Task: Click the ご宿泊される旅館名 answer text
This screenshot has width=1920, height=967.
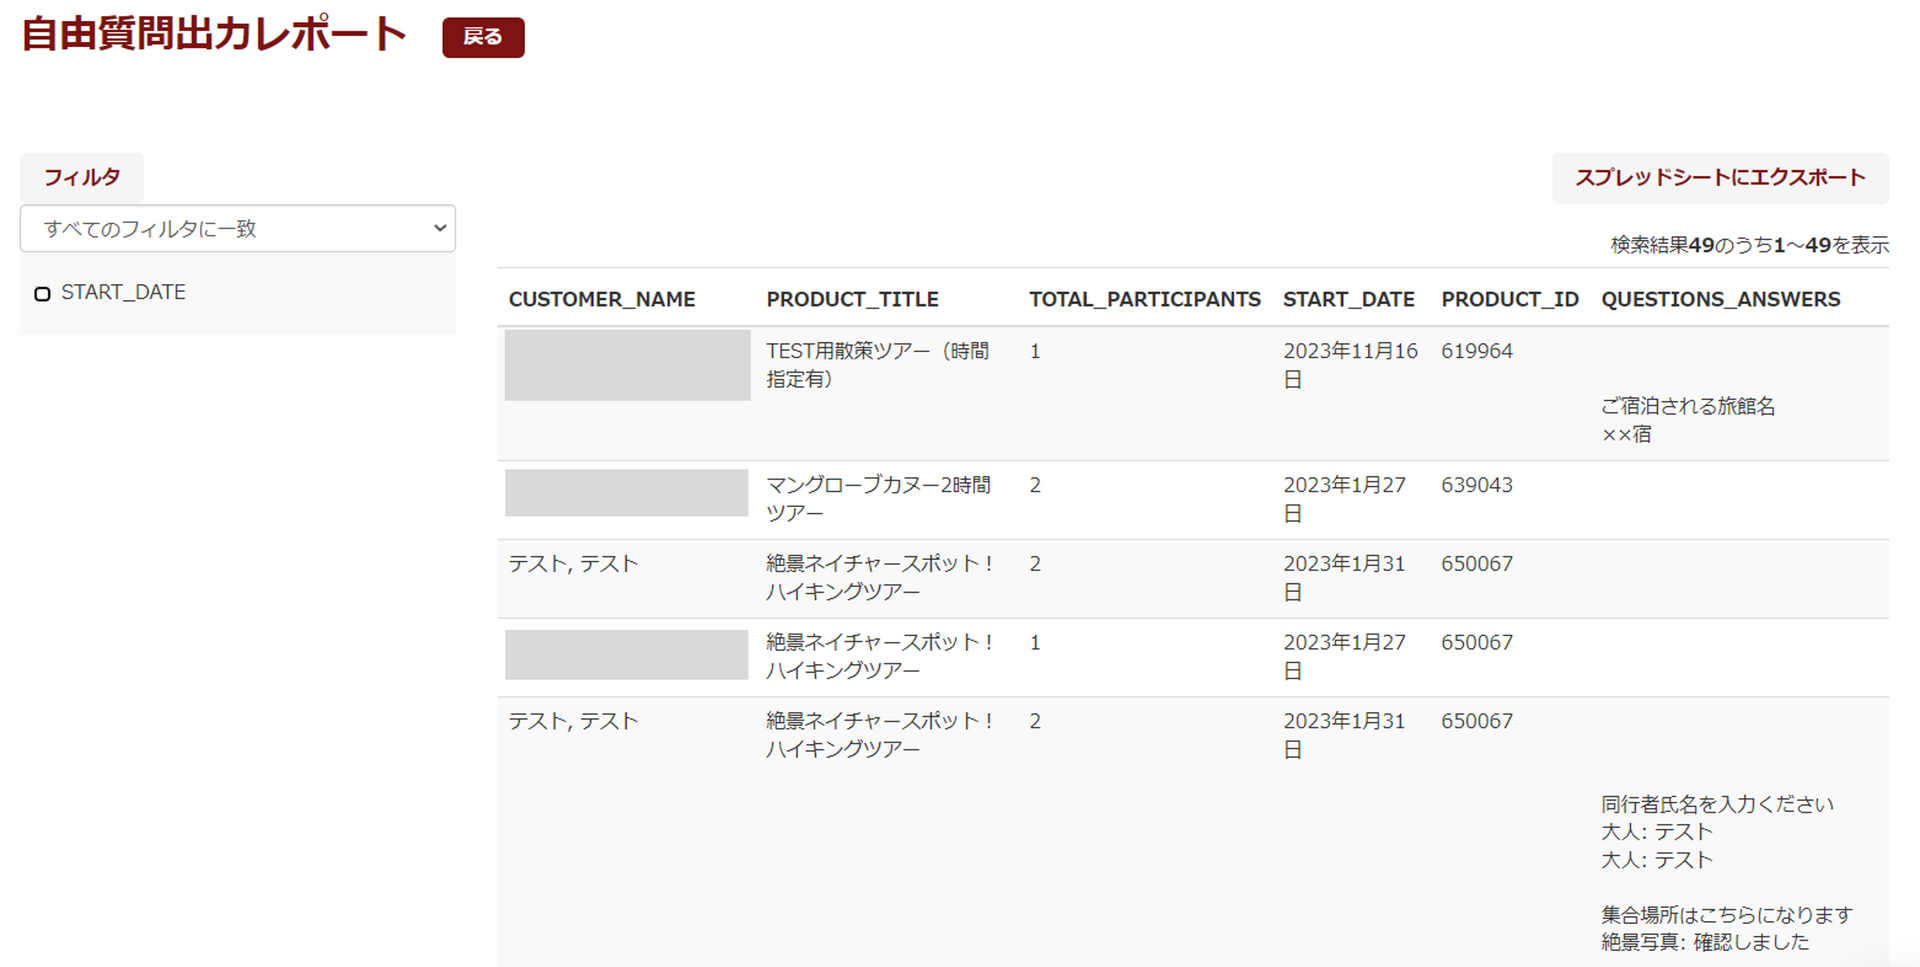Action: pos(1687,406)
